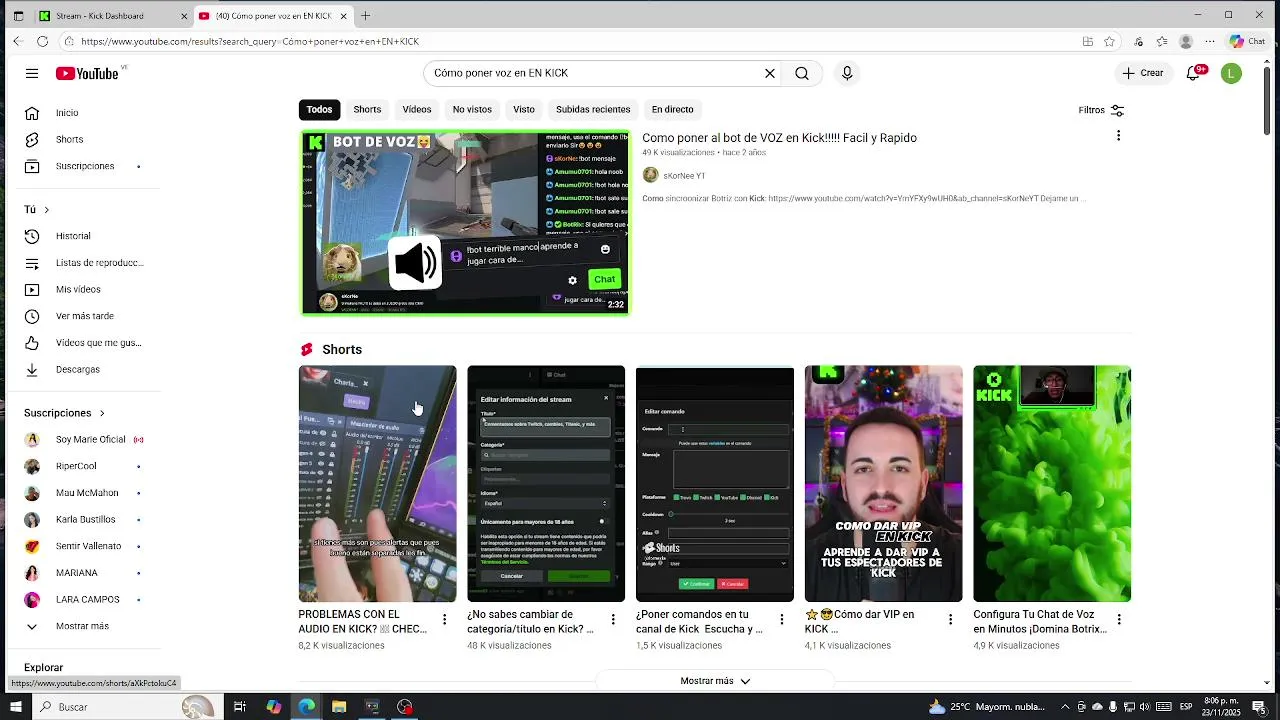Open the Windows Start menu
Image resolution: width=1280 pixels, height=720 pixels.
tap(15, 707)
